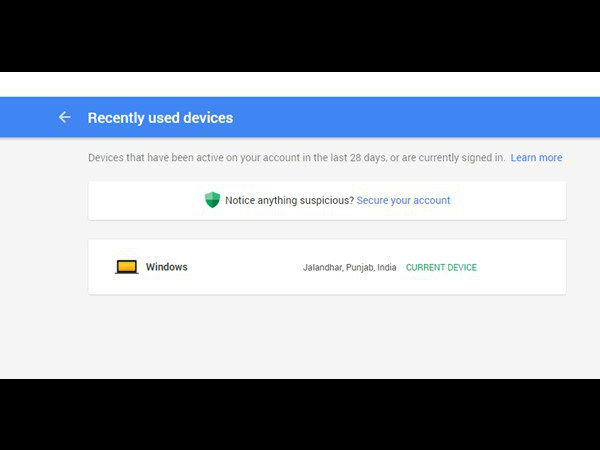Image resolution: width=600 pixels, height=450 pixels.
Task: Click the green shield security icon
Action: tap(212, 199)
